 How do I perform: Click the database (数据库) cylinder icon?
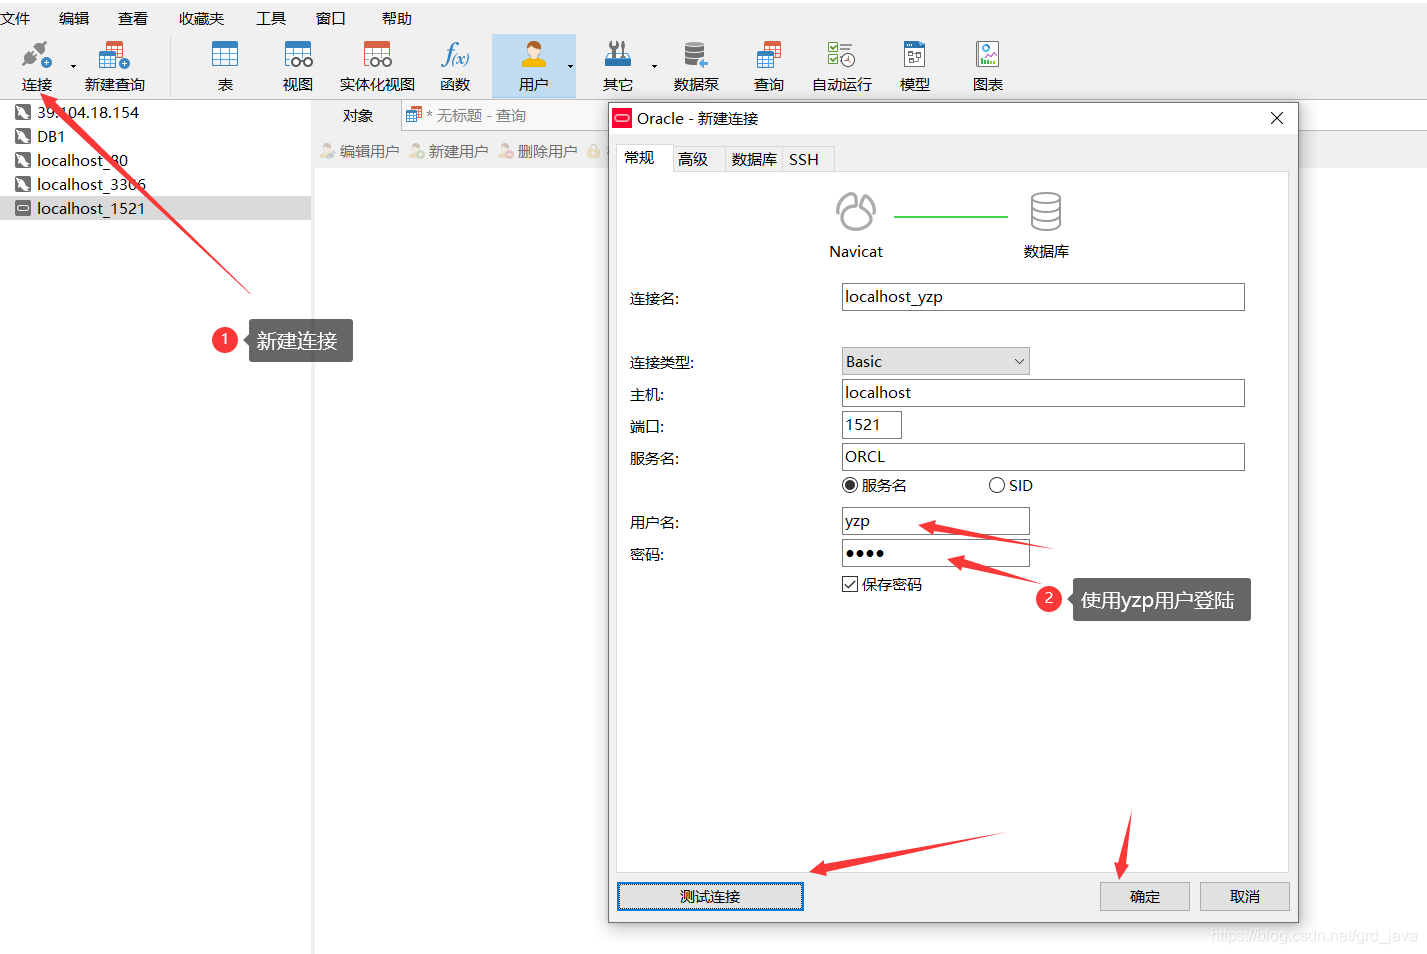click(x=1046, y=211)
